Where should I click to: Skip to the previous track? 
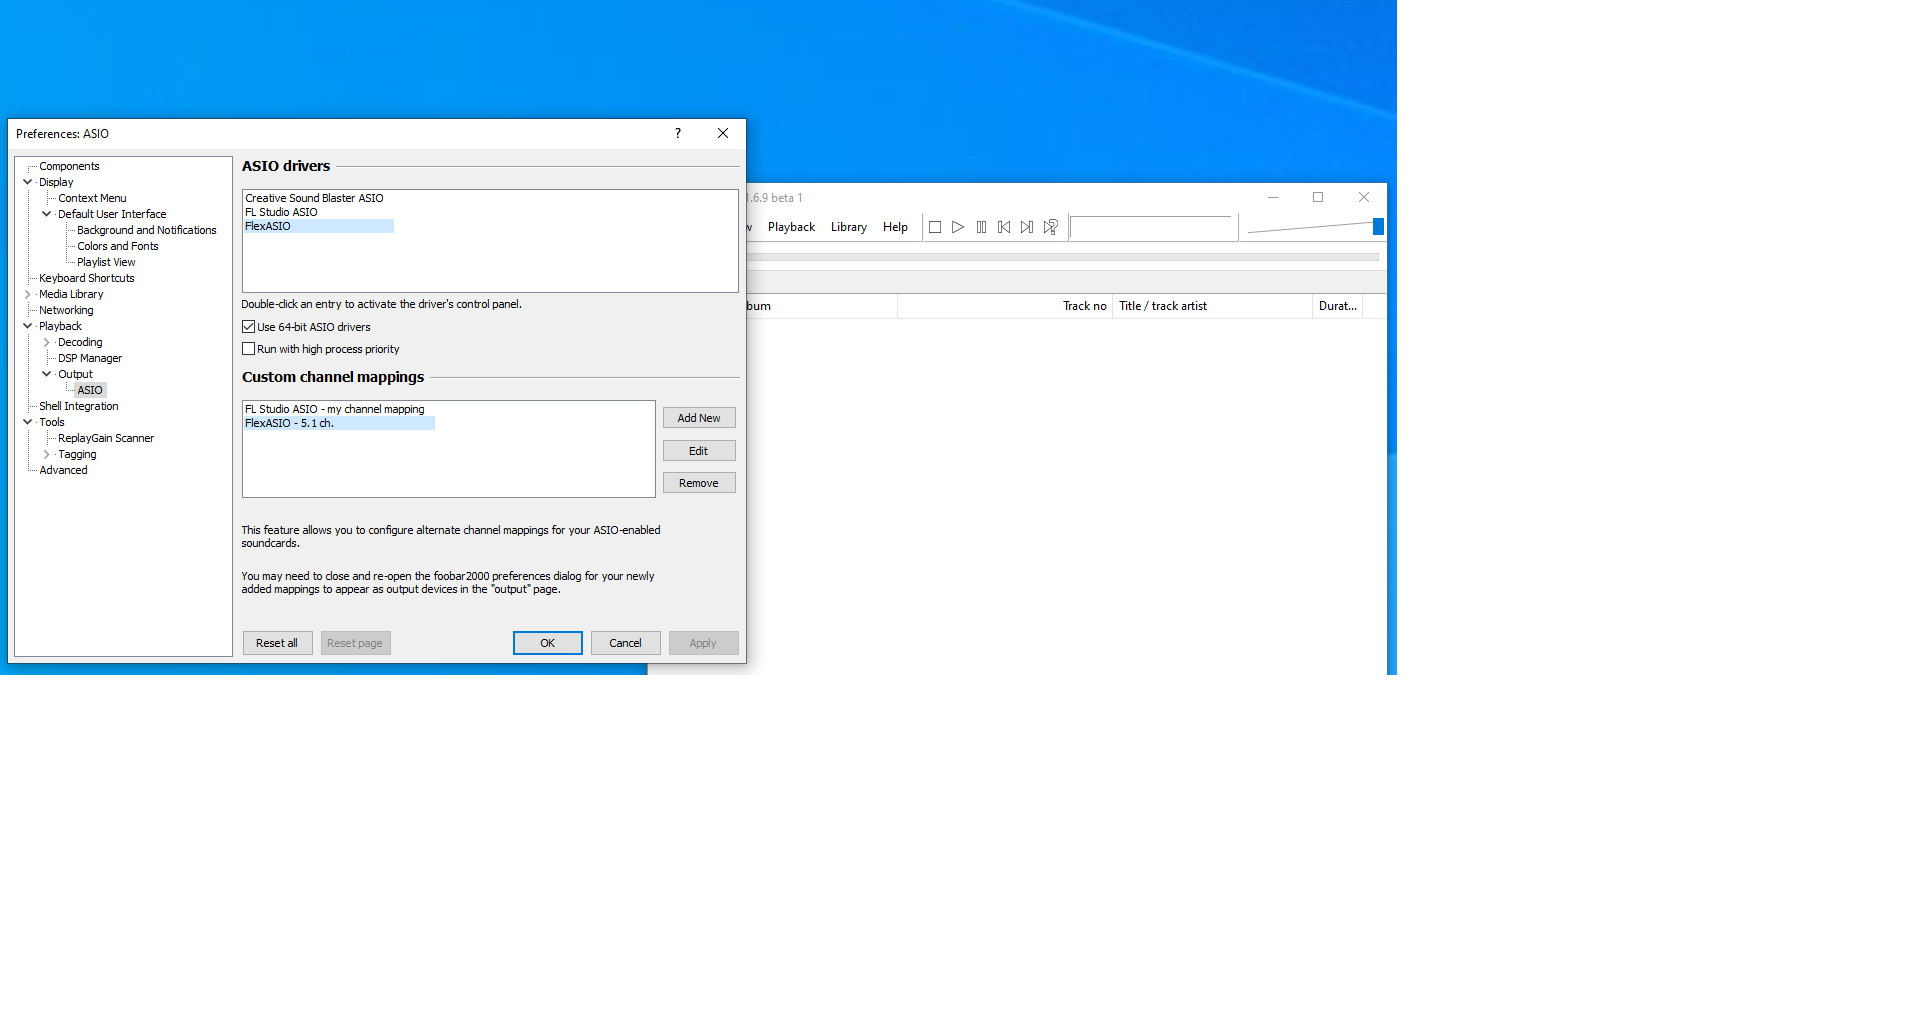tap(1003, 227)
